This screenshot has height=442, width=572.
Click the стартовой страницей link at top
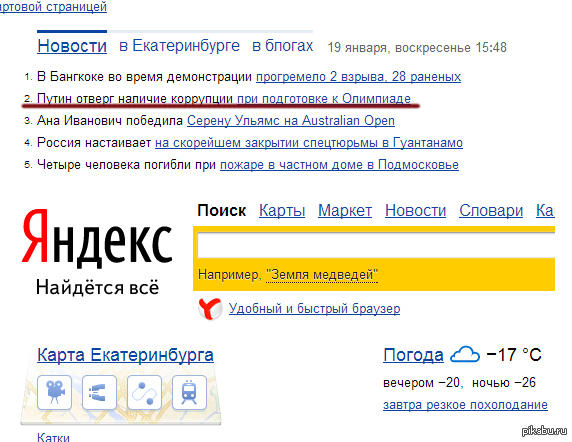53,7
